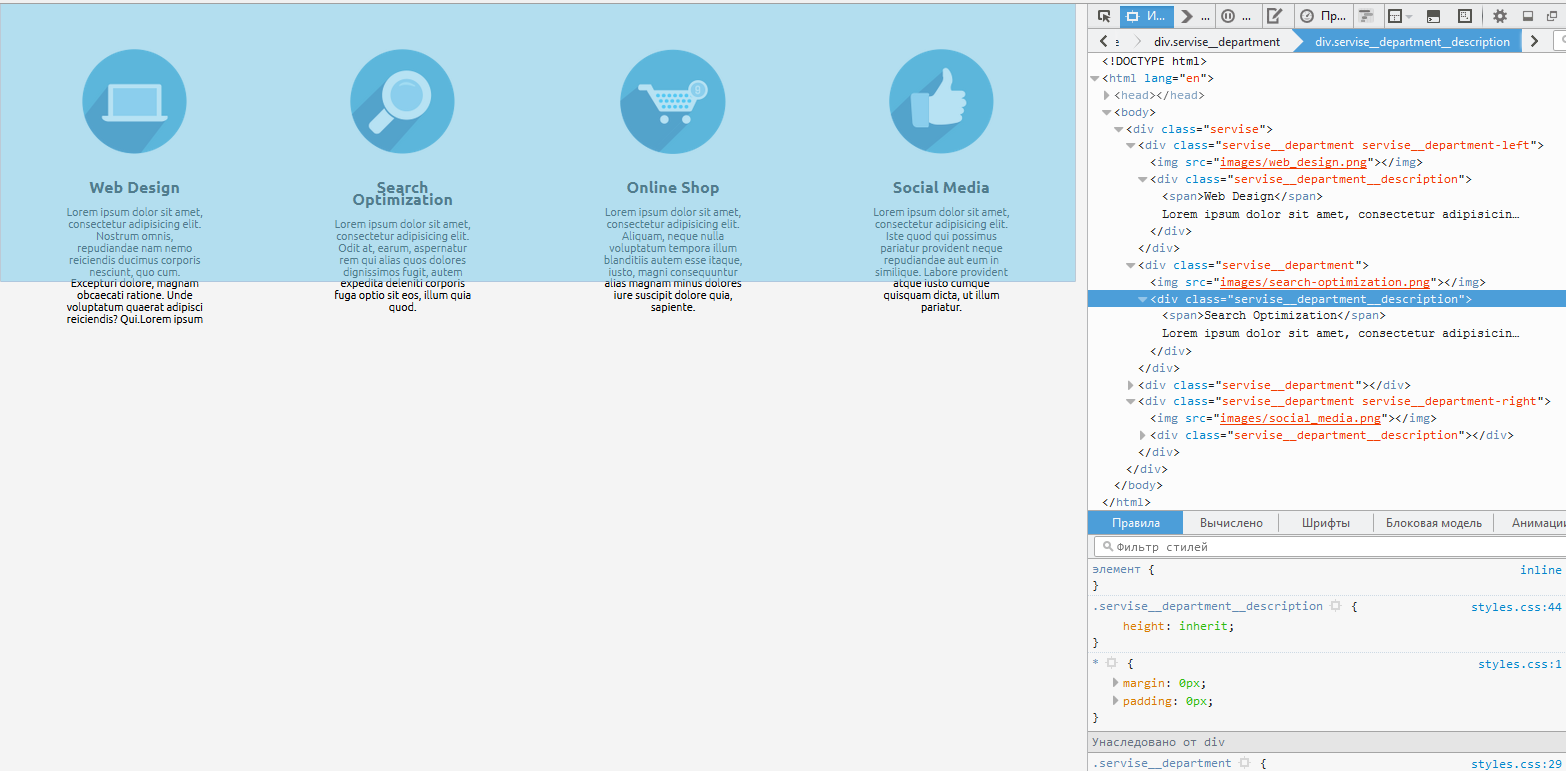The height and width of the screenshot is (771, 1566).
Task: Switch to the Performance panel tab
Action: tap(1322, 16)
